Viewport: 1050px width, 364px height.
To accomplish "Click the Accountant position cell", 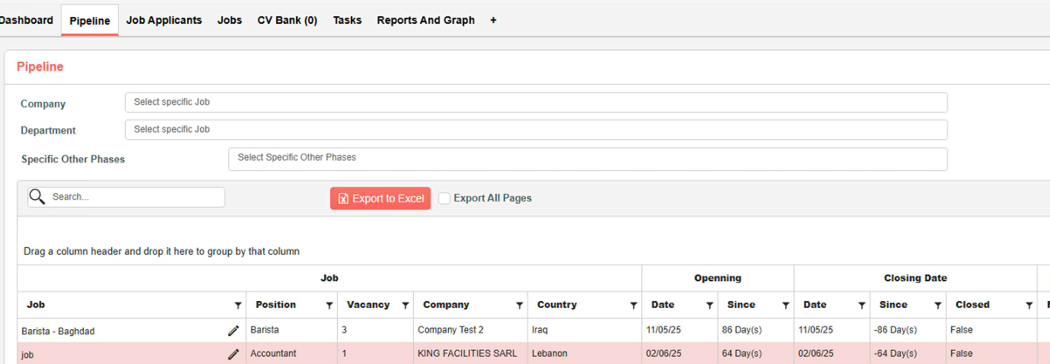I will coord(292,353).
